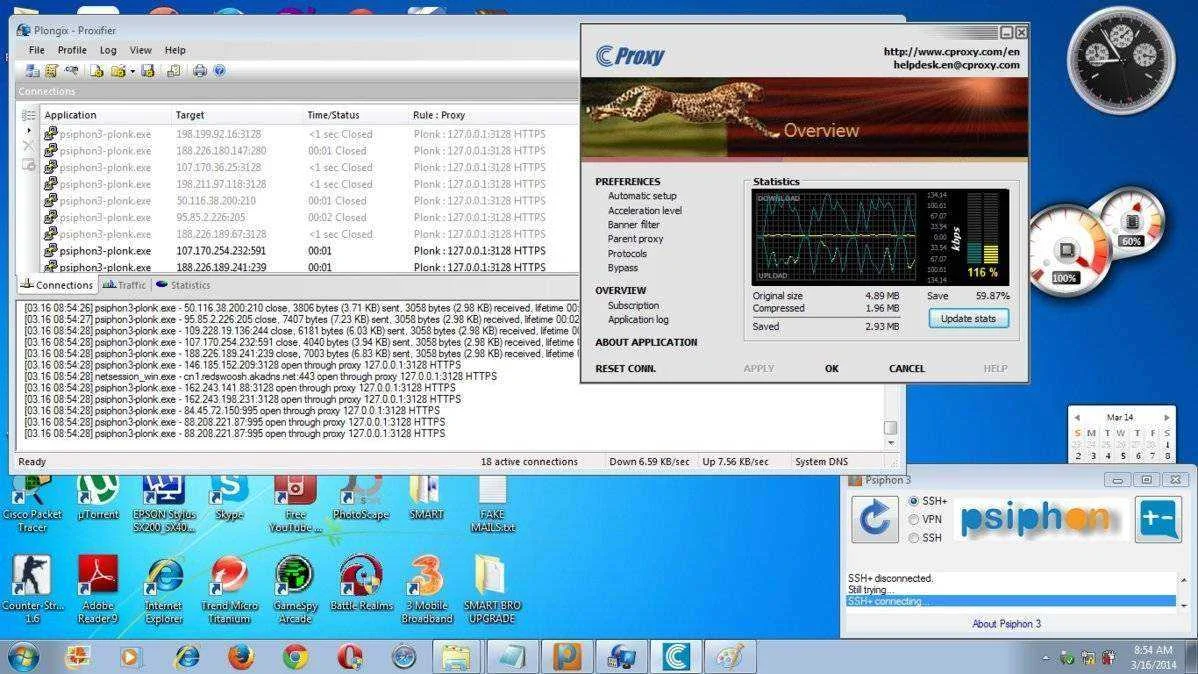
Task: Open Automatic setup preference in CProxy
Action: 642,196
